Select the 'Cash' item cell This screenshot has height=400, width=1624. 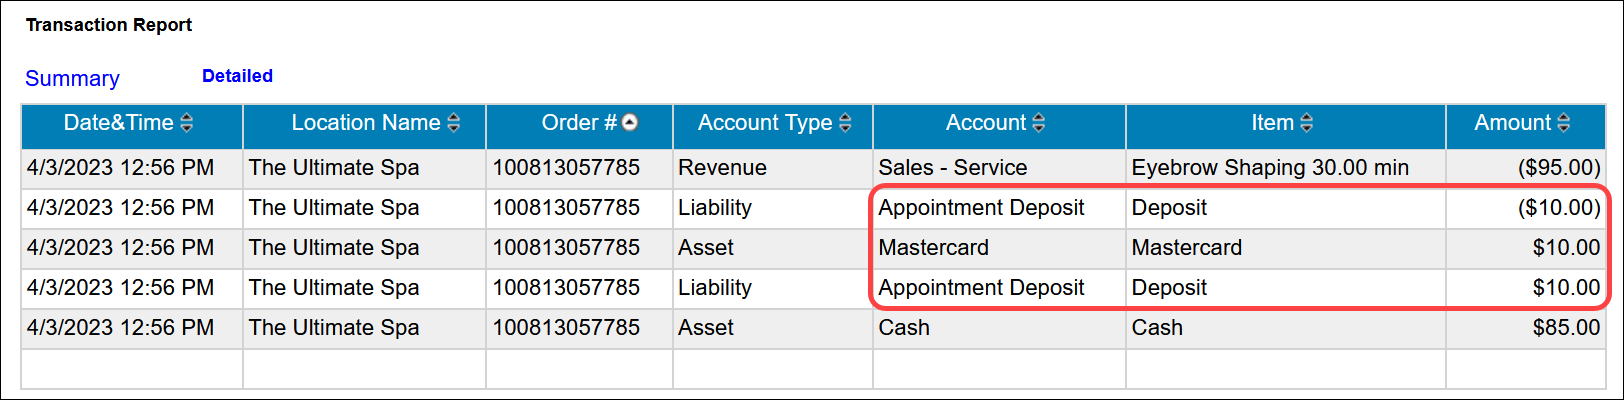(x=1286, y=328)
